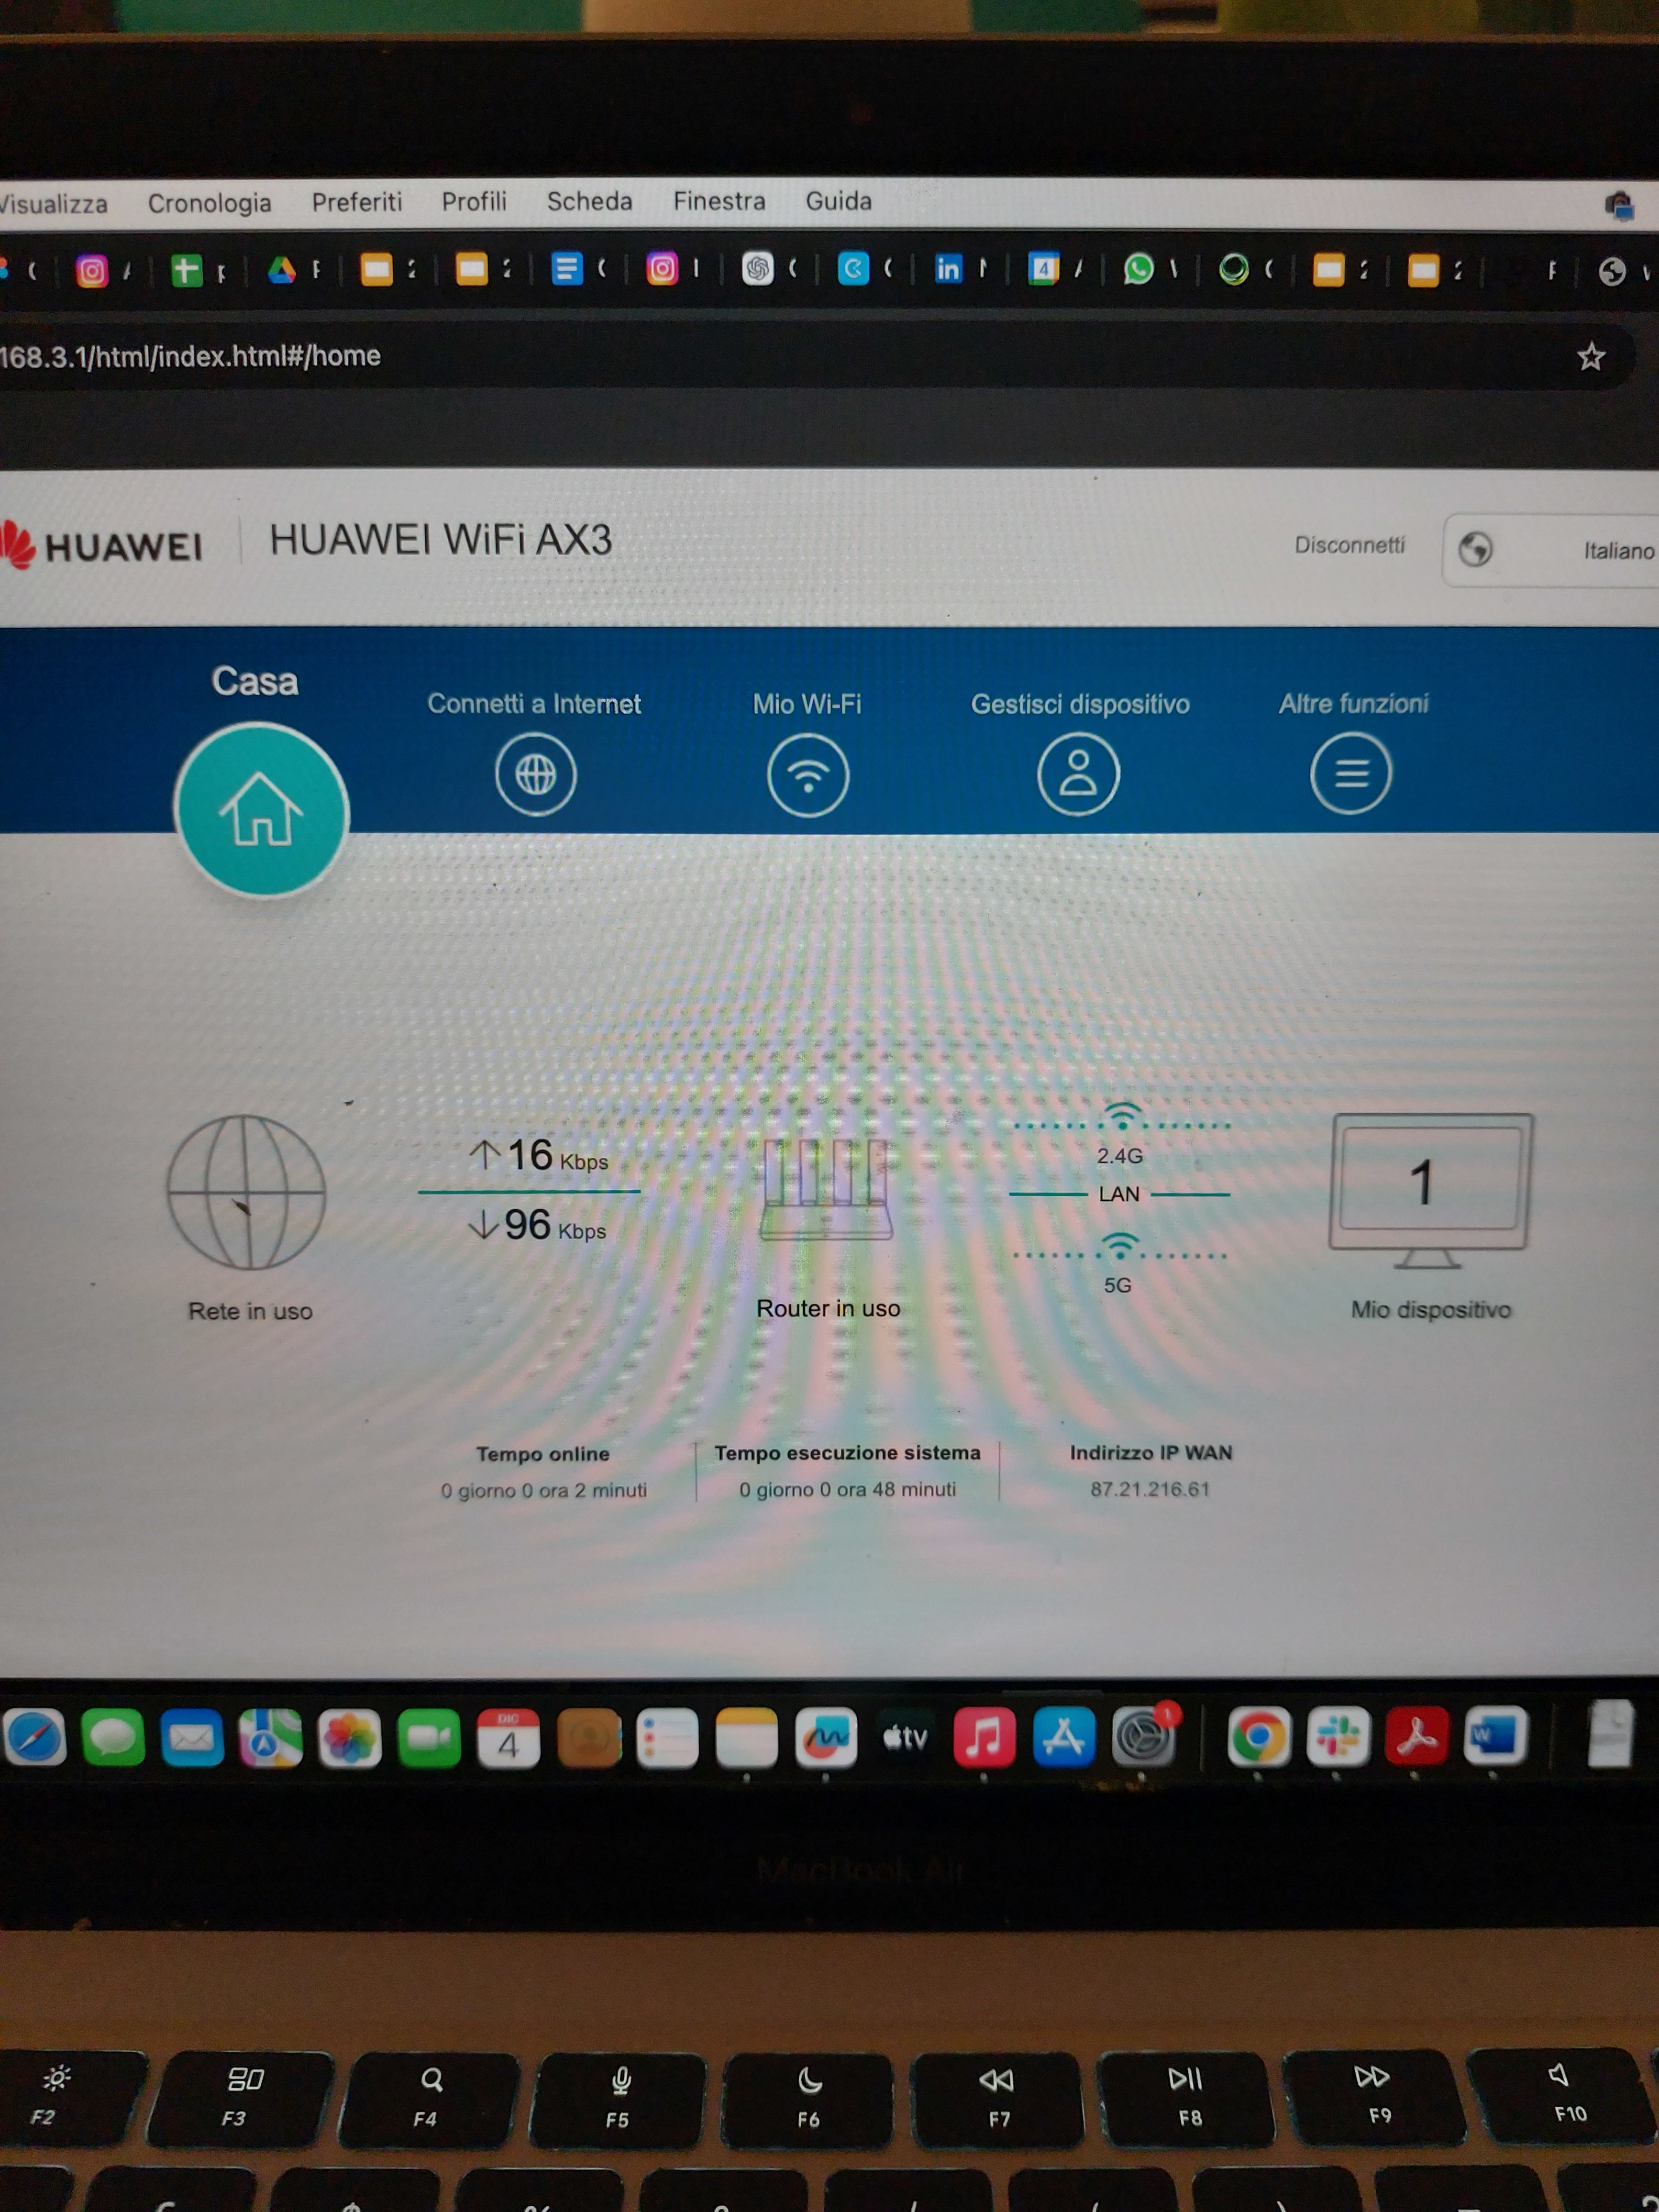Open Apple TV from the Dock
1659x2212 pixels.
905,1738
